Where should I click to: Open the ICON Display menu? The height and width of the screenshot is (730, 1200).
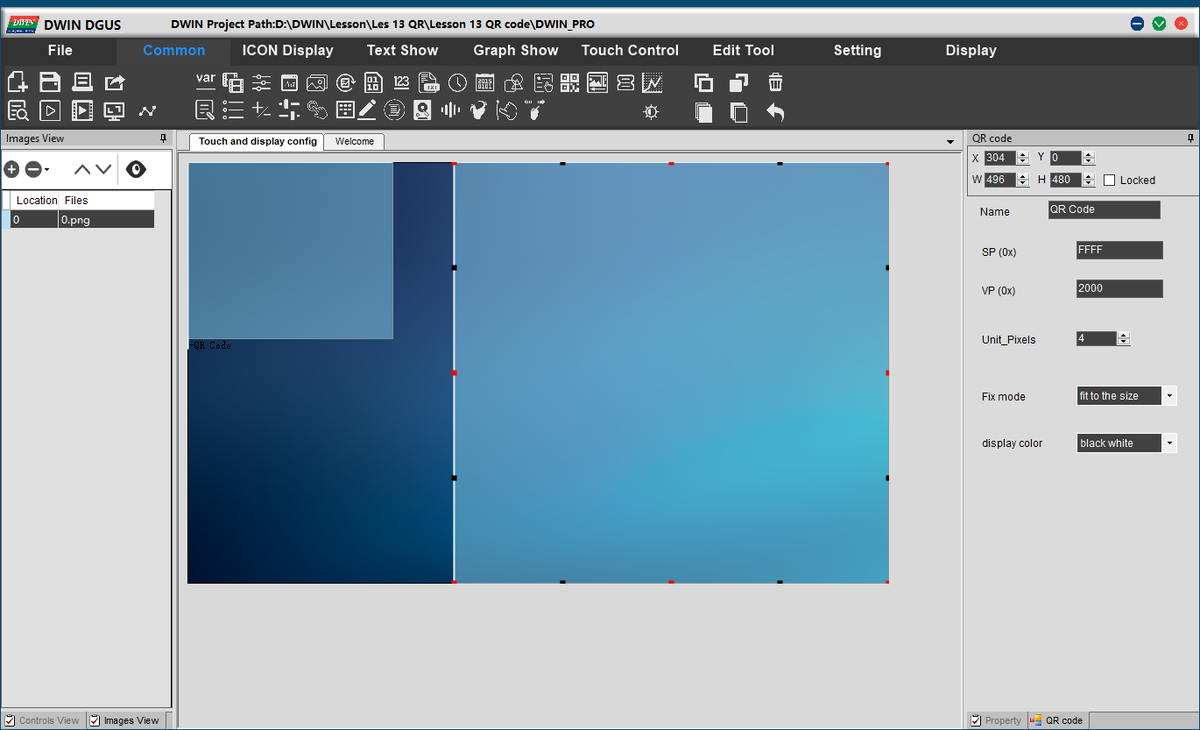(288, 50)
